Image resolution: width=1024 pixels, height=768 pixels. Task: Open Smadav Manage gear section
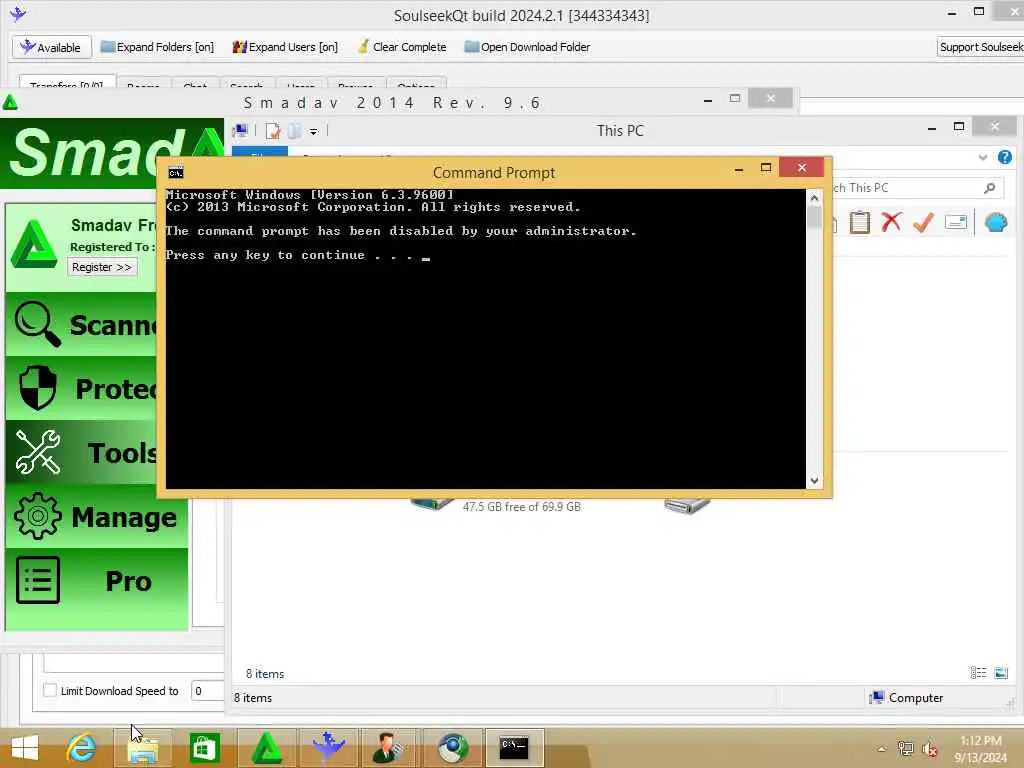pos(97,517)
